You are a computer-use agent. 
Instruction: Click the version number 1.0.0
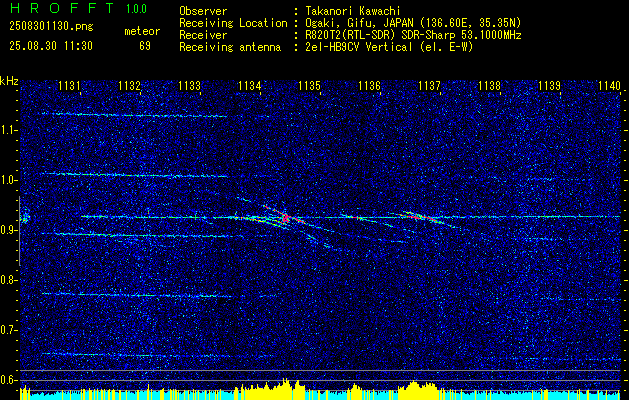pyautogui.click(x=136, y=8)
